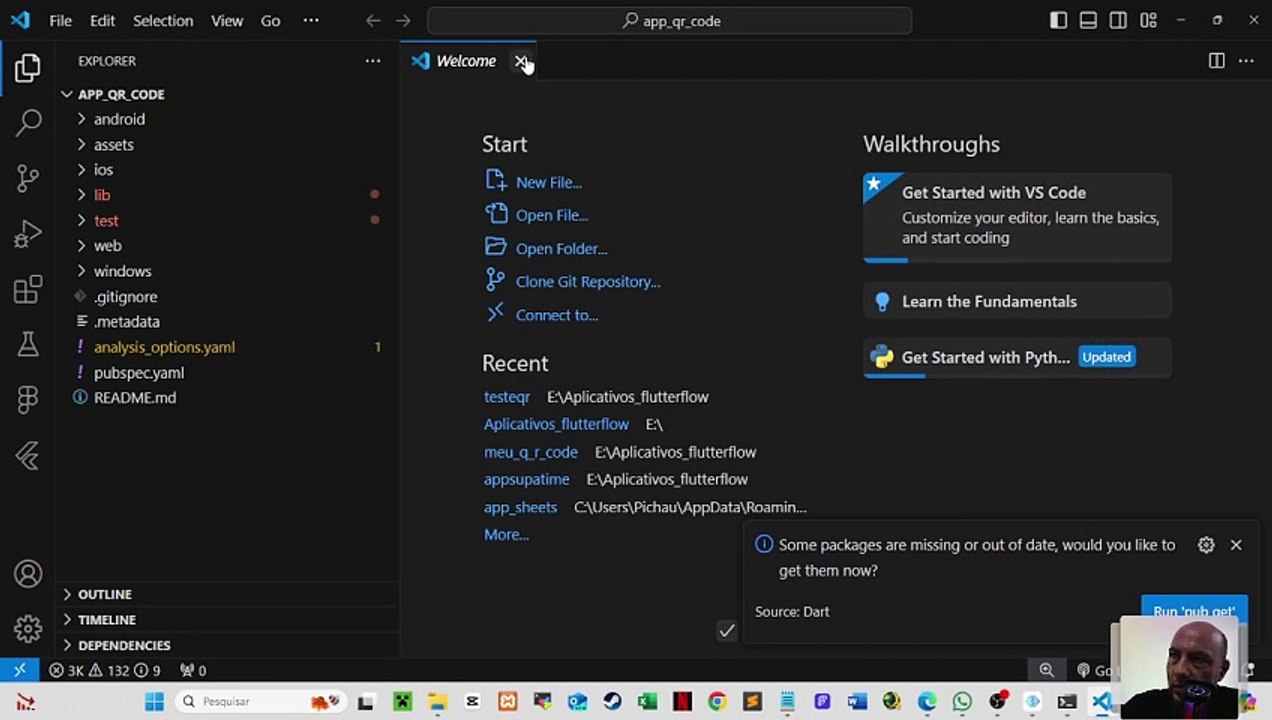The height and width of the screenshot is (720, 1272).
Task: Click the ports forwarded status item
Action: 192,670
